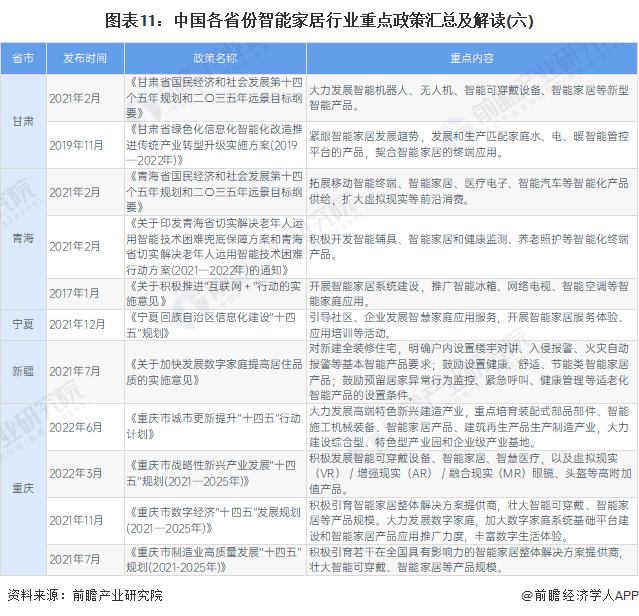The width and height of the screenshot is (639, 616).
Task: Select date 2021年11月 for Chongqing
Action: click(x=76, y=520)
